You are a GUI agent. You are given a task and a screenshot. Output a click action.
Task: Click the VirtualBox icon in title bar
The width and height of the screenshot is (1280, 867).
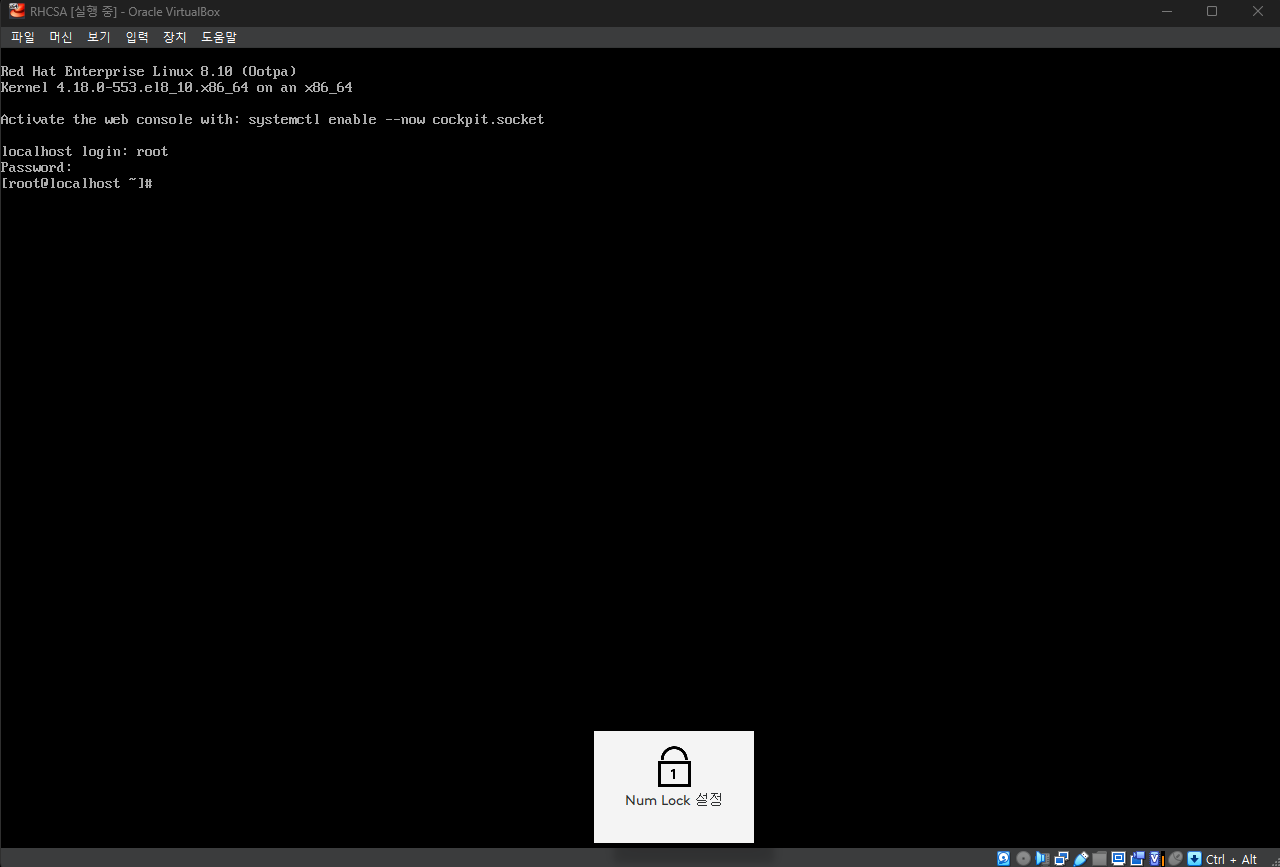16,11
